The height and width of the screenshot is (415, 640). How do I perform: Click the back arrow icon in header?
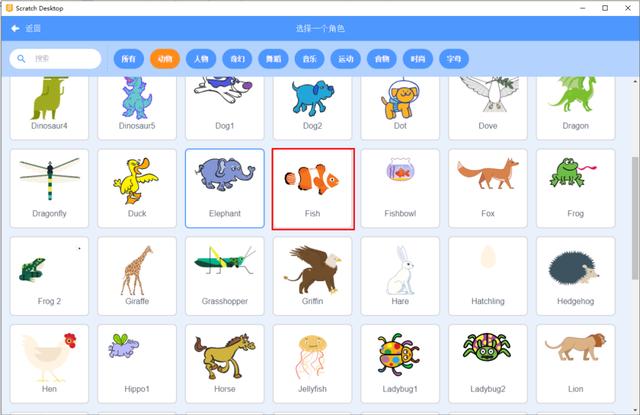[x=16, y=28]
